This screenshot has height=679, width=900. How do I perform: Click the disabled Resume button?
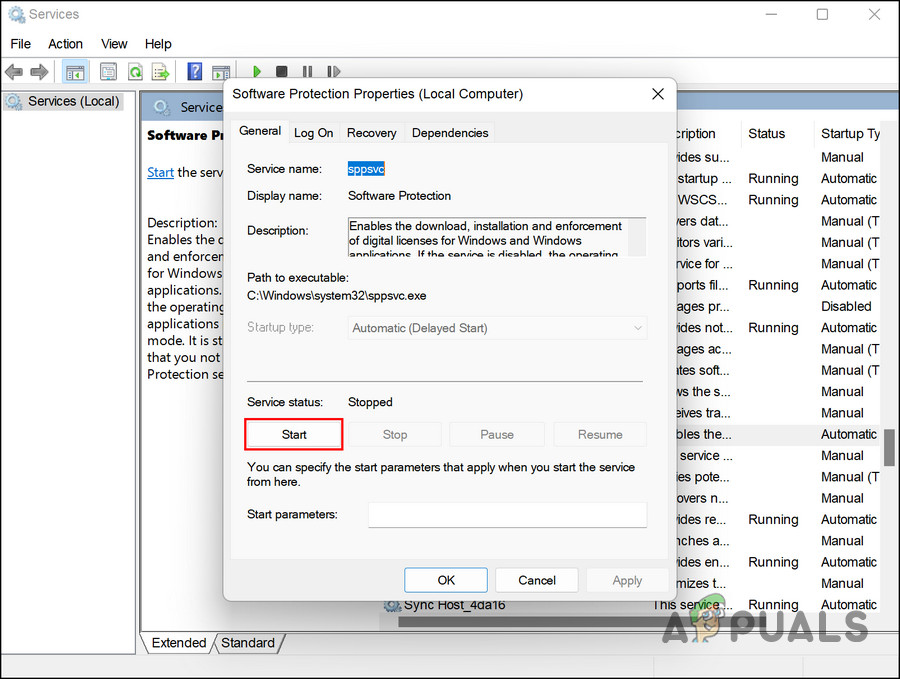tap(600, 434)
